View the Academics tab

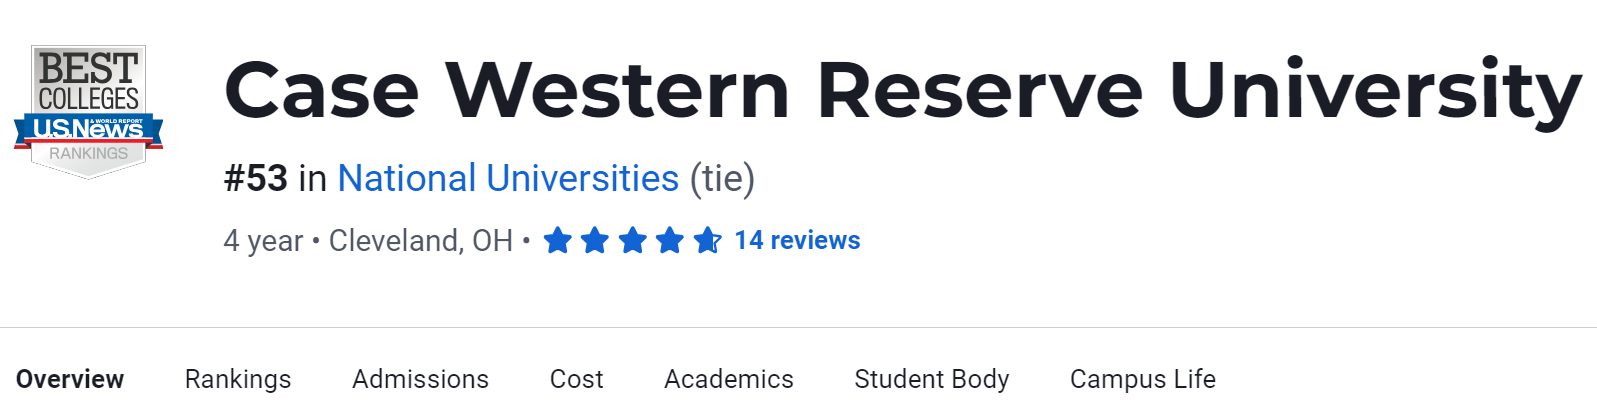coord(728,380)
